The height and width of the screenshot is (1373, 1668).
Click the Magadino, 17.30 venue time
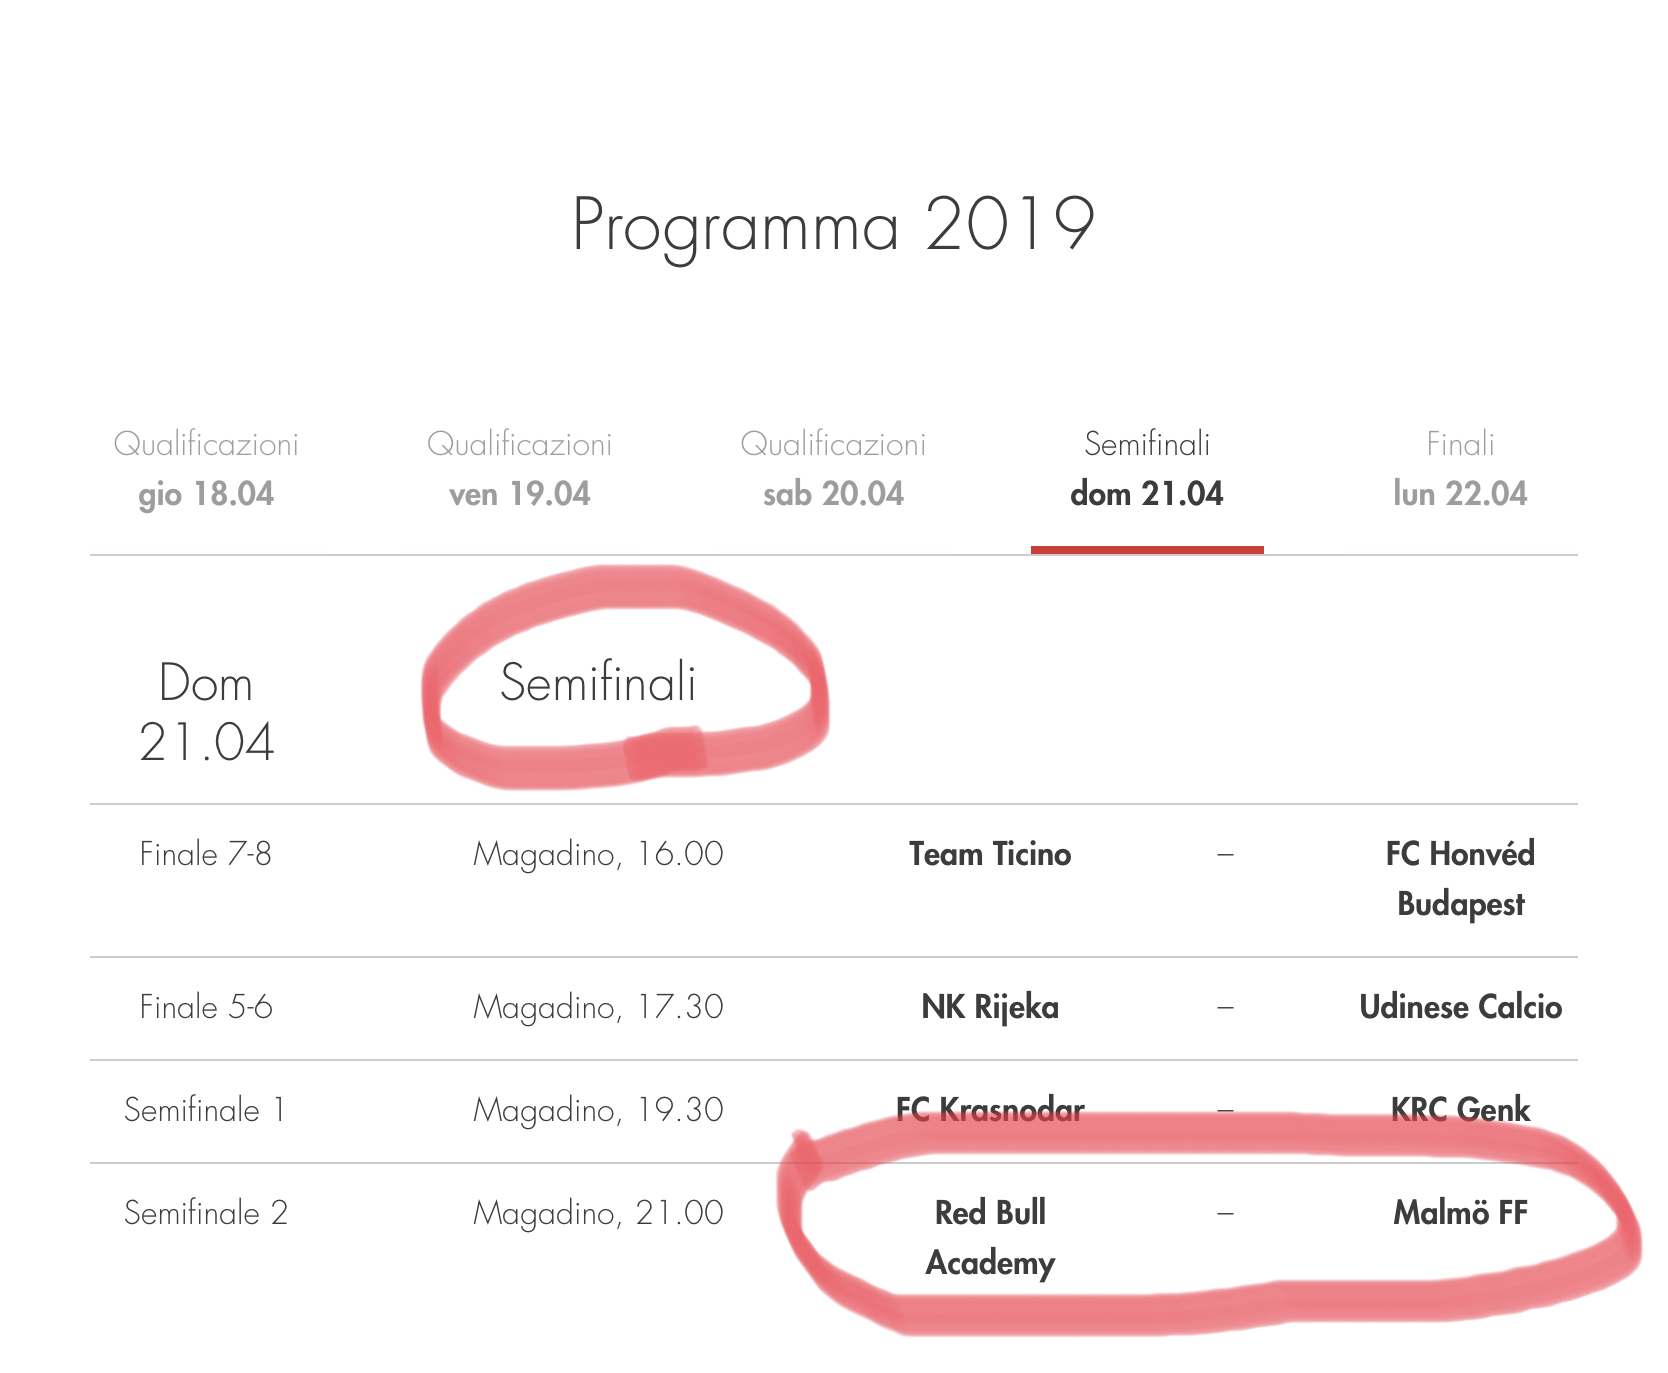point(598,1007)
